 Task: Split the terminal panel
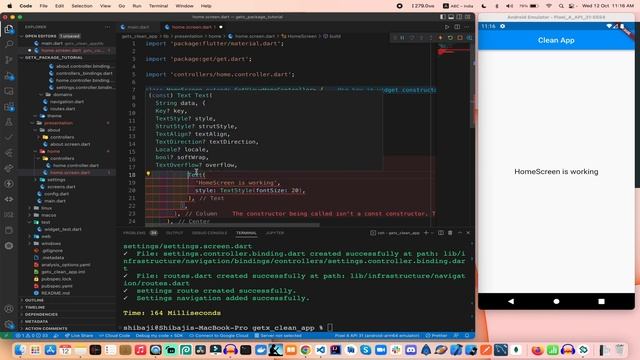click(x=441, y=233)
